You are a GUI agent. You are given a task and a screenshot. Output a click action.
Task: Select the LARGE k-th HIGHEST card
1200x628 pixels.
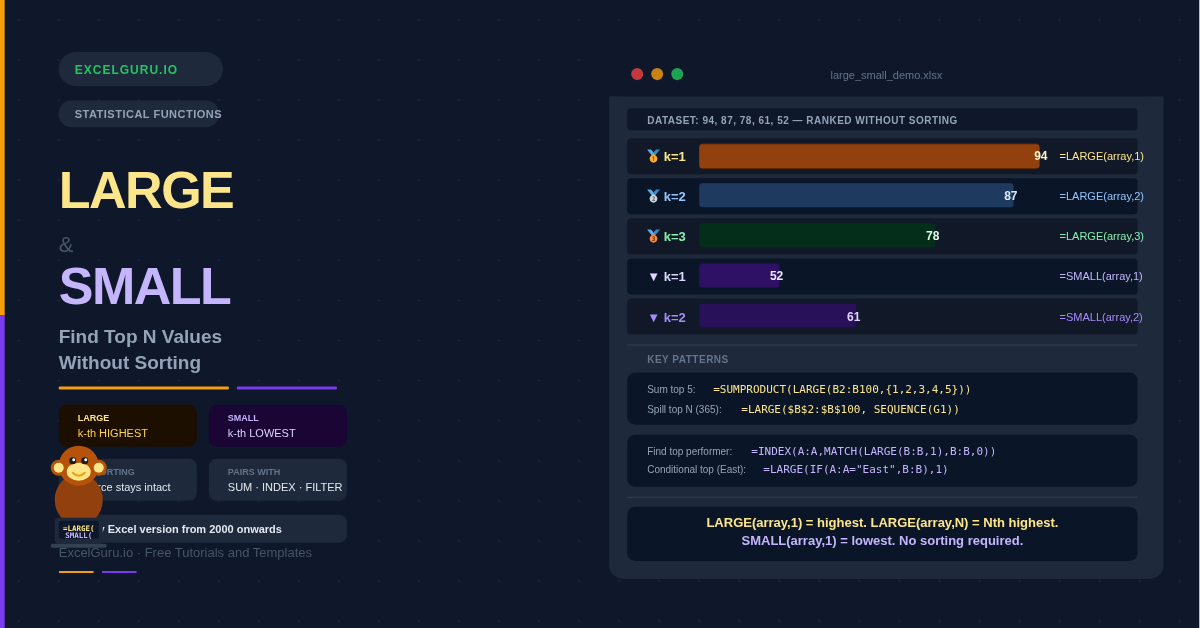click(127, 426)
